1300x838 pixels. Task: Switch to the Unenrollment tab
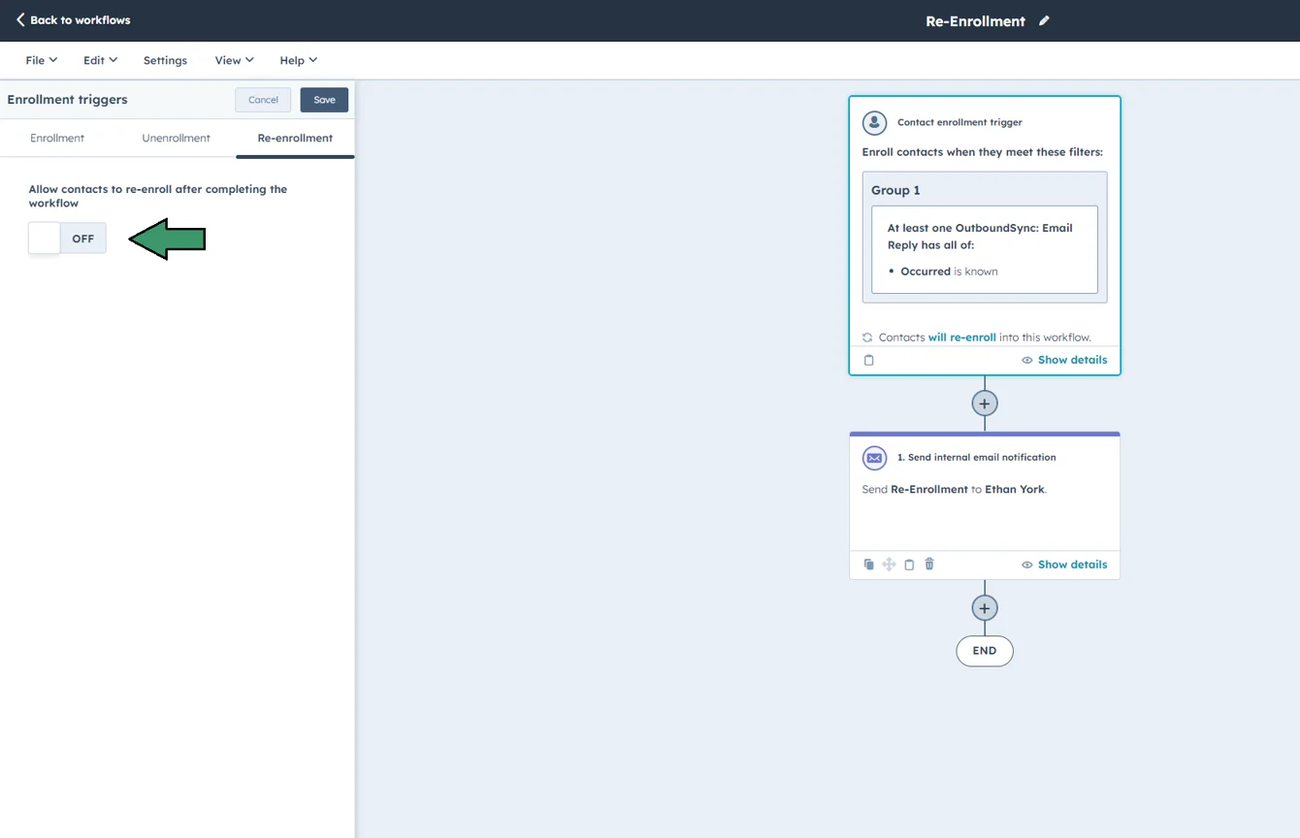click(x=176, y=137)
